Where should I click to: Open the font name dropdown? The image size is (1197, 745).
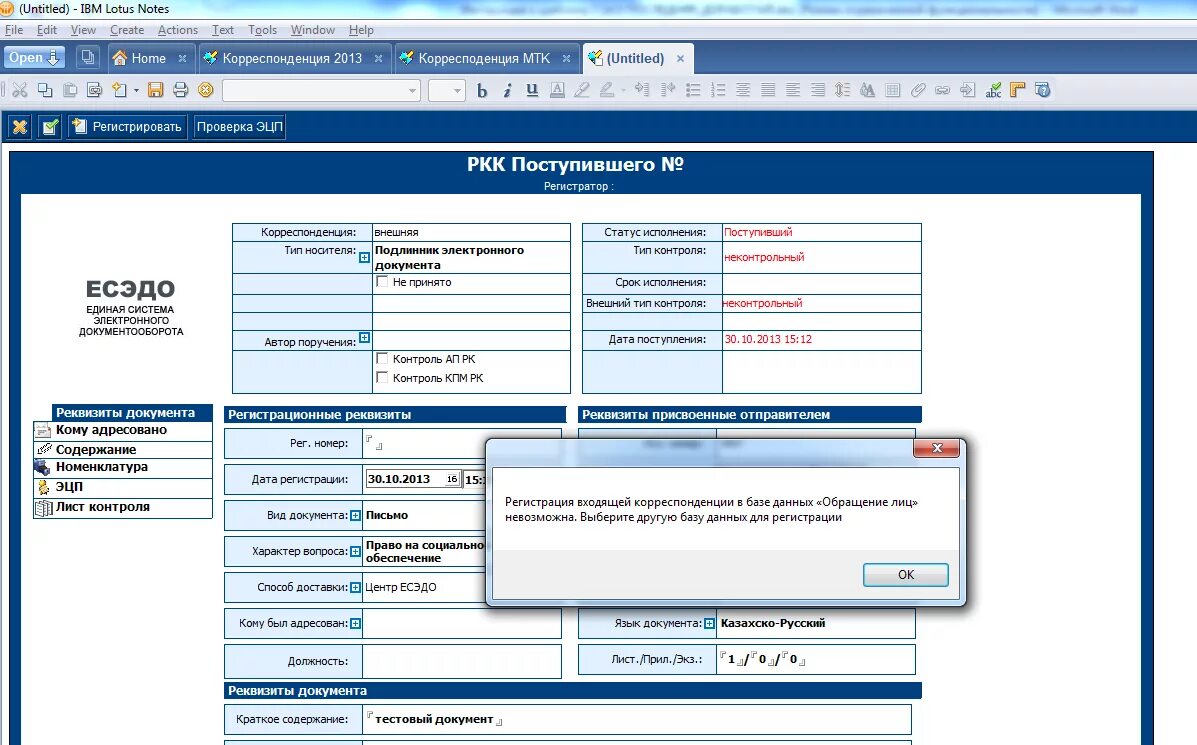pyautogui.click(x=412, y=90)
